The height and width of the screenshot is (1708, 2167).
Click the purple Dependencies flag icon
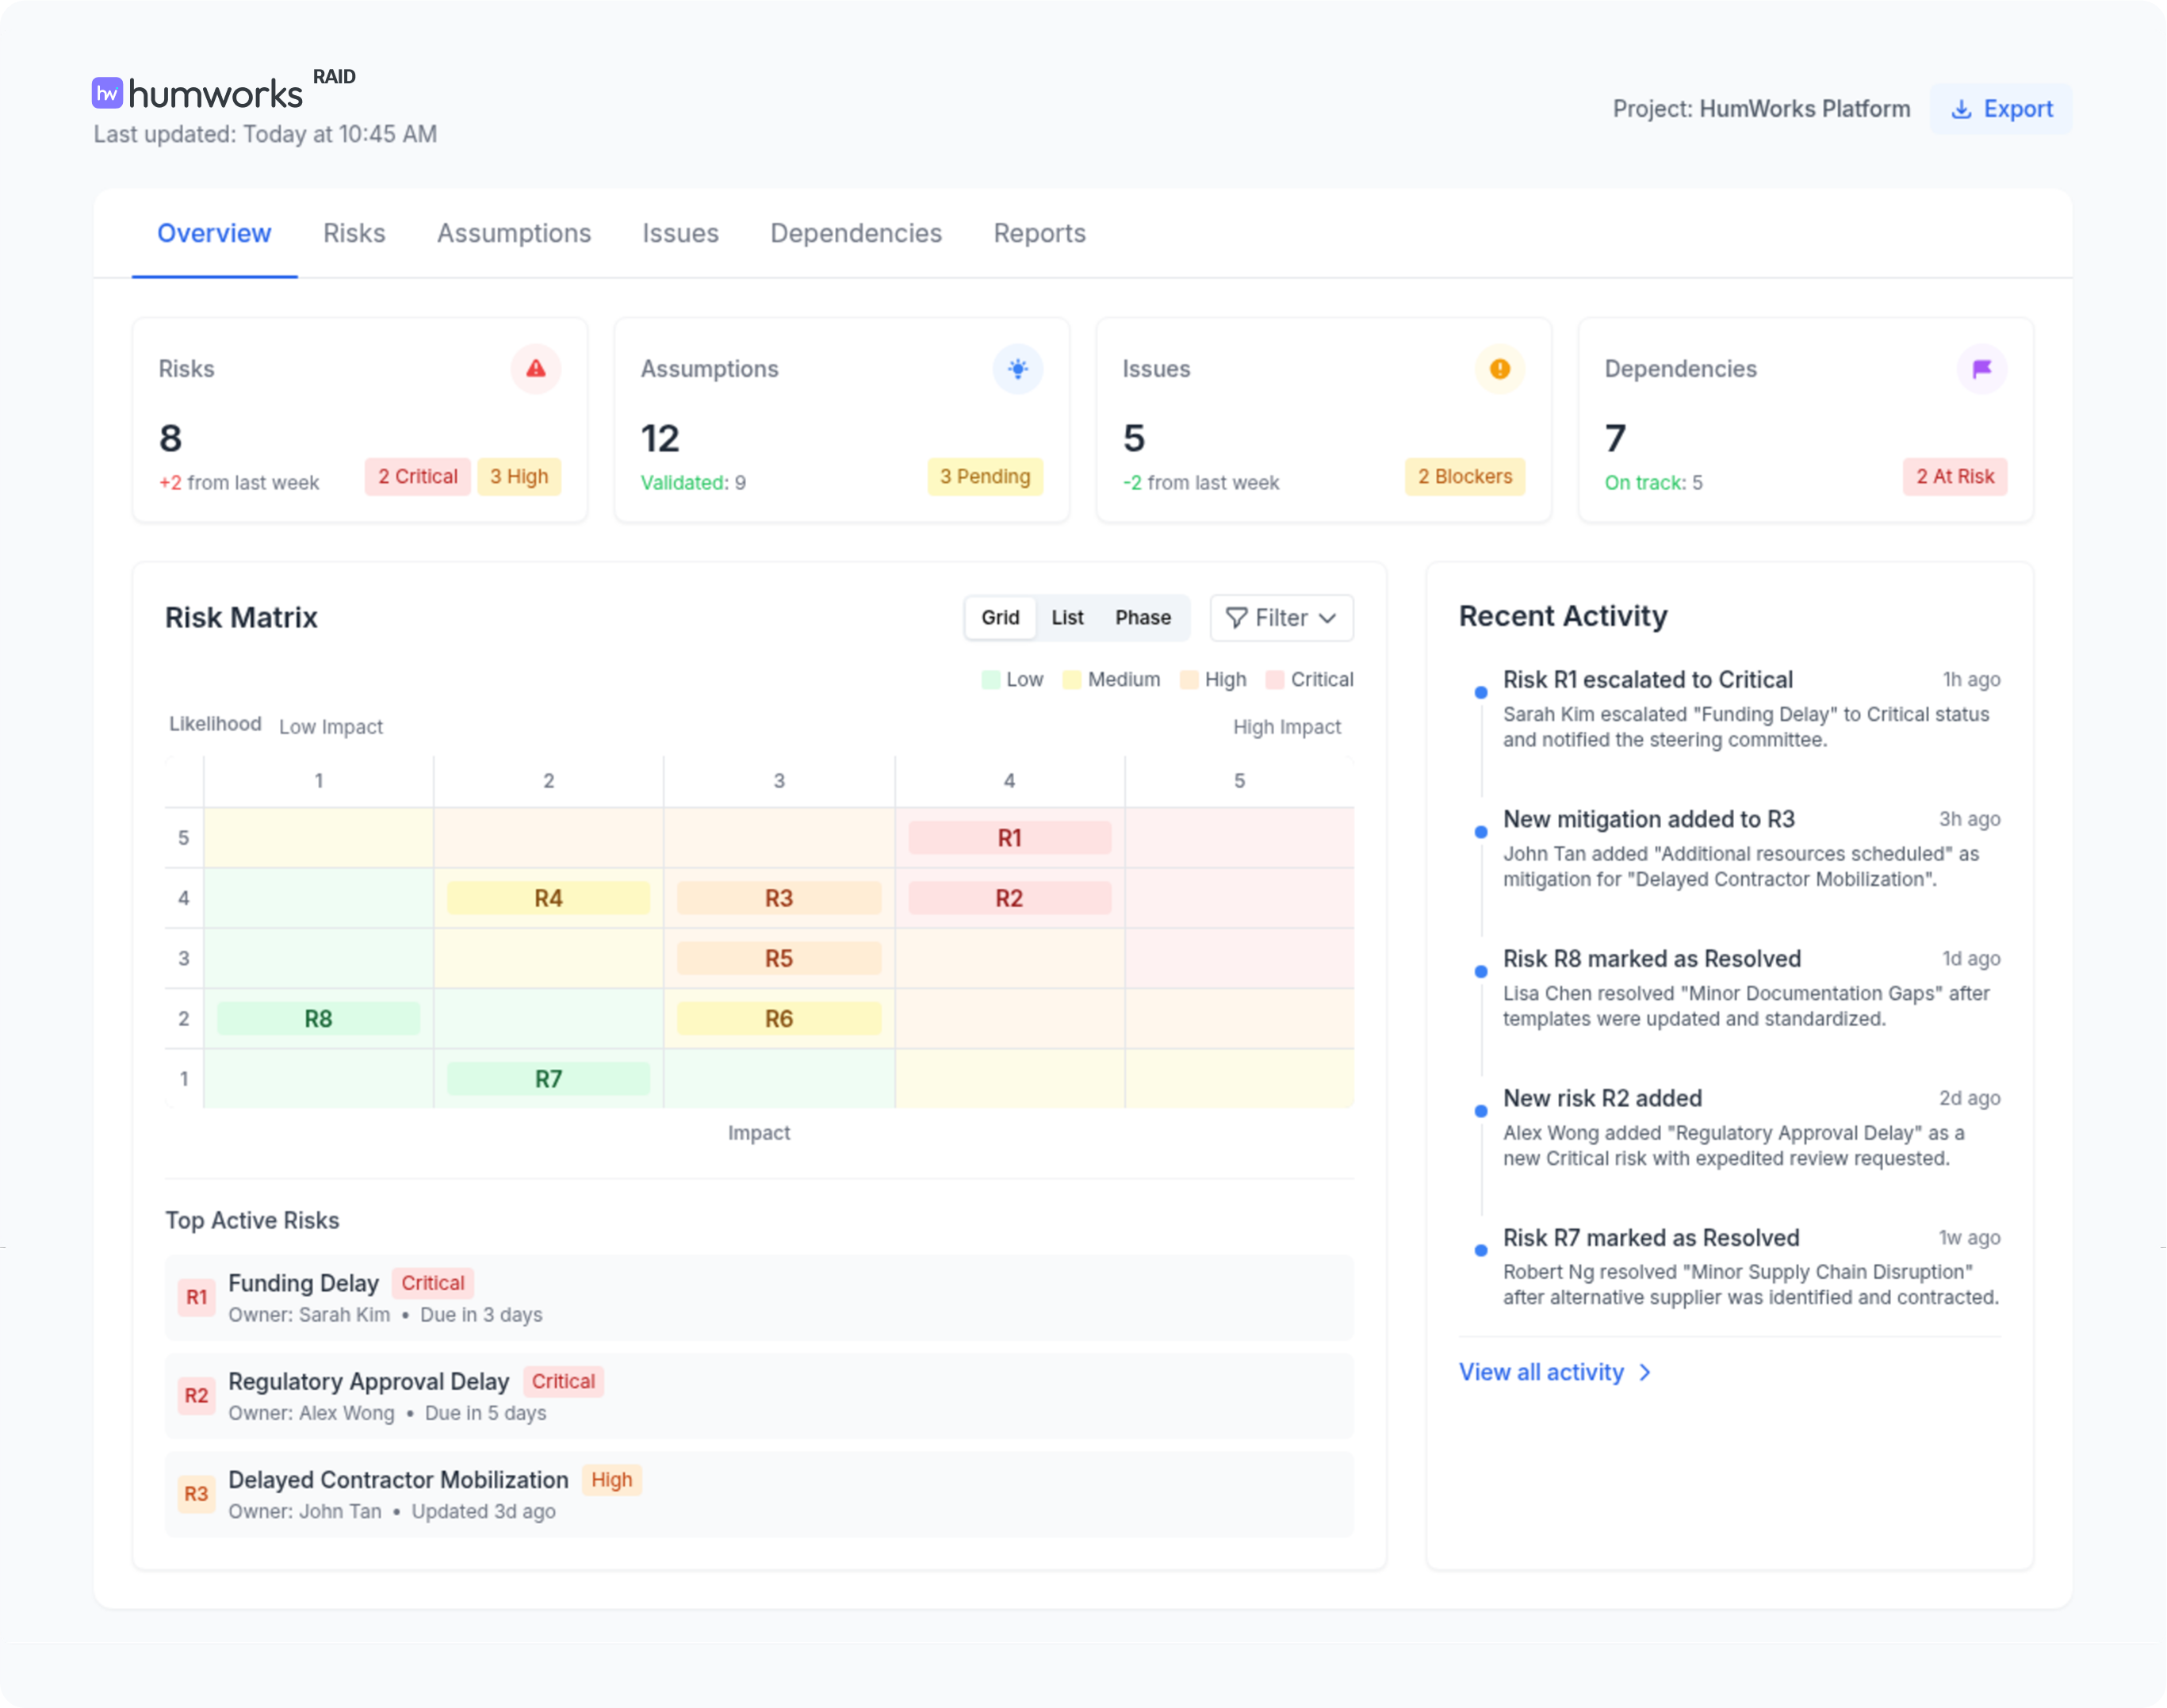1981,369
